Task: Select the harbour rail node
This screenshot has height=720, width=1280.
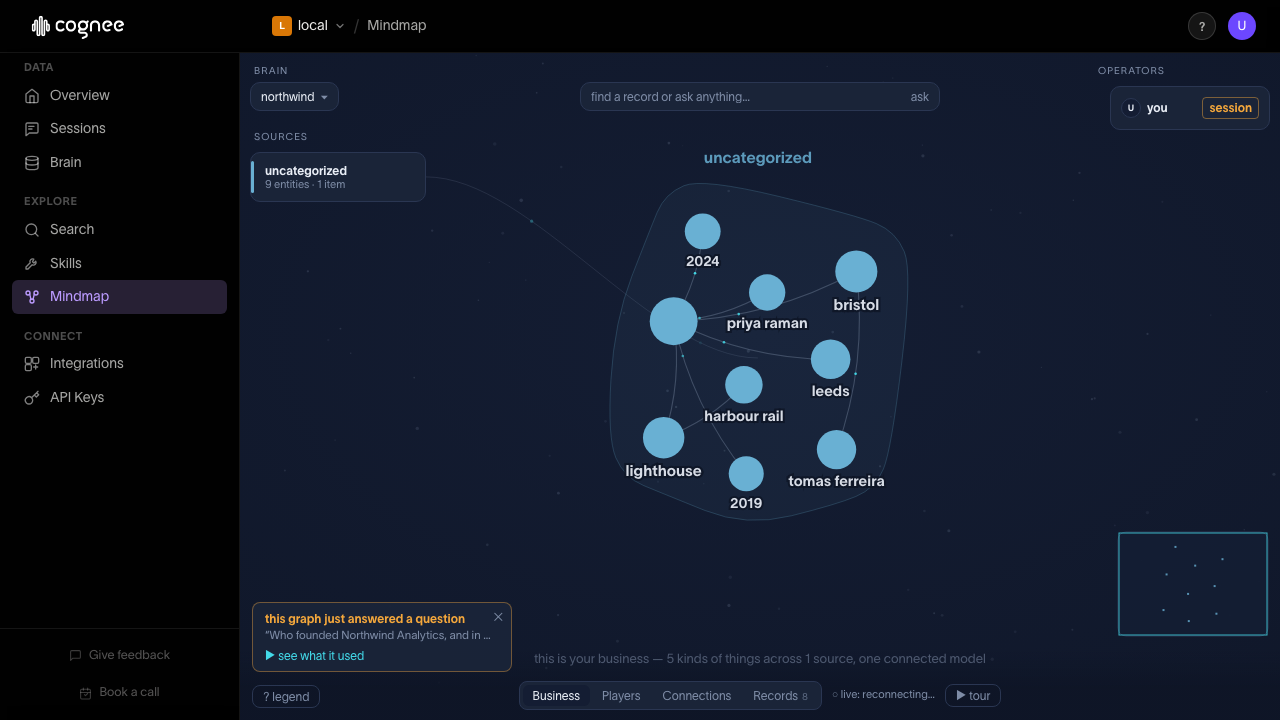Action: [x=744, y=385]
